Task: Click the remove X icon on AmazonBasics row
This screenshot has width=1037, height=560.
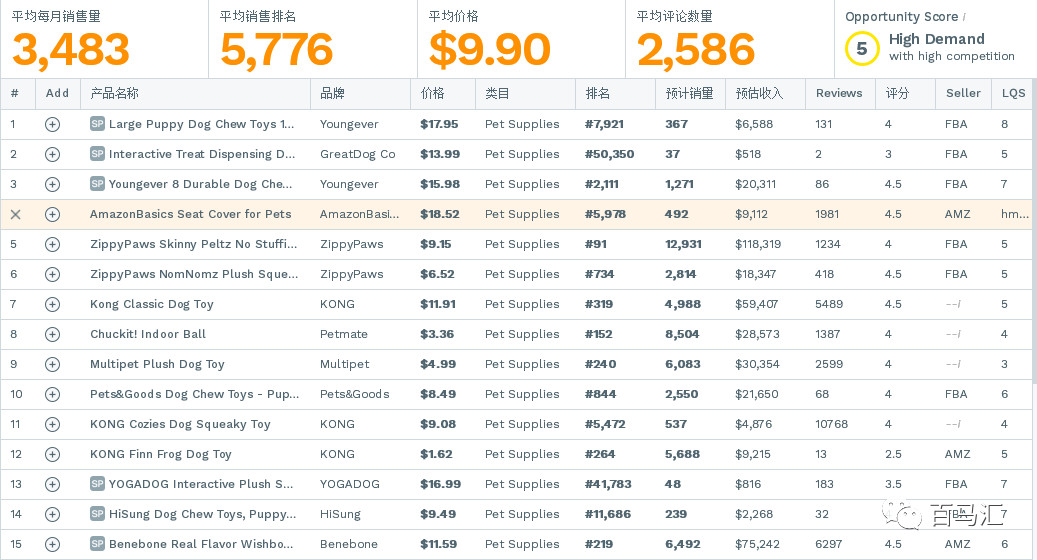Action: 15,215
